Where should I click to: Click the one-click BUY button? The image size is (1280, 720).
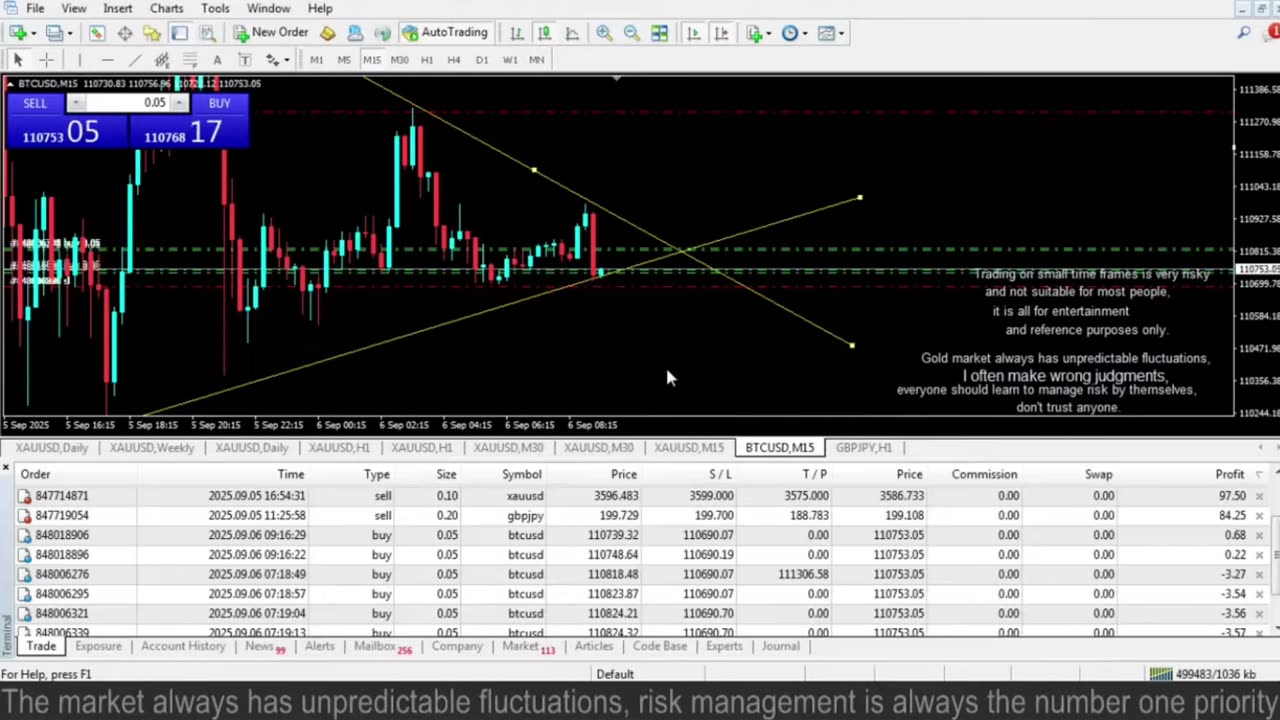click(x=219, y=103)
